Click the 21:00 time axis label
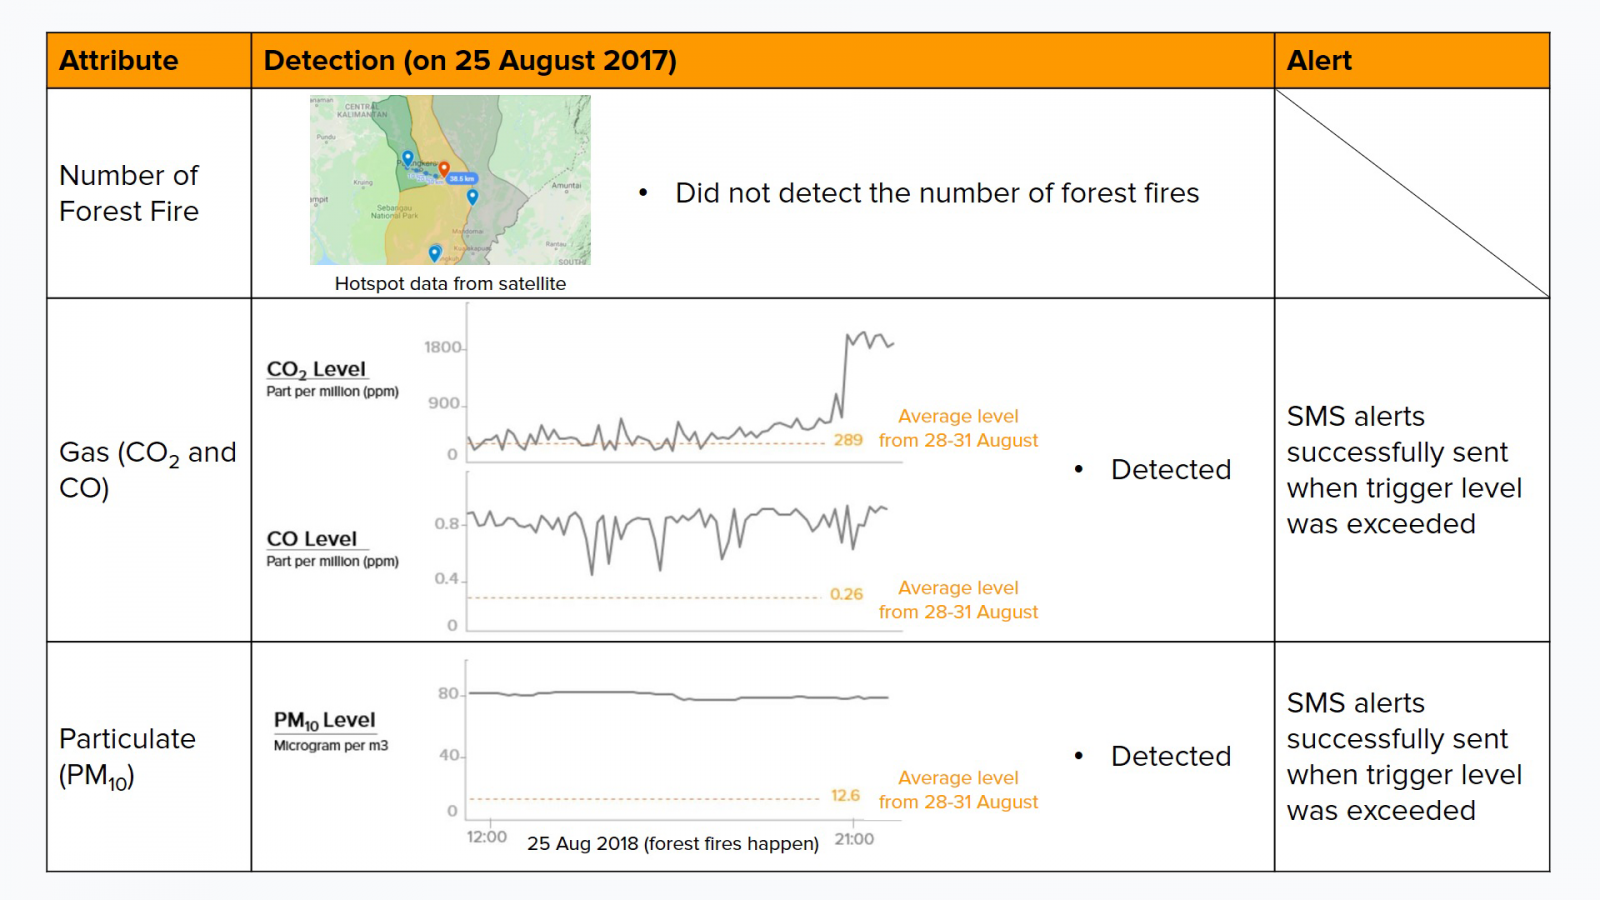The image size is (1600, 900). 854,839
